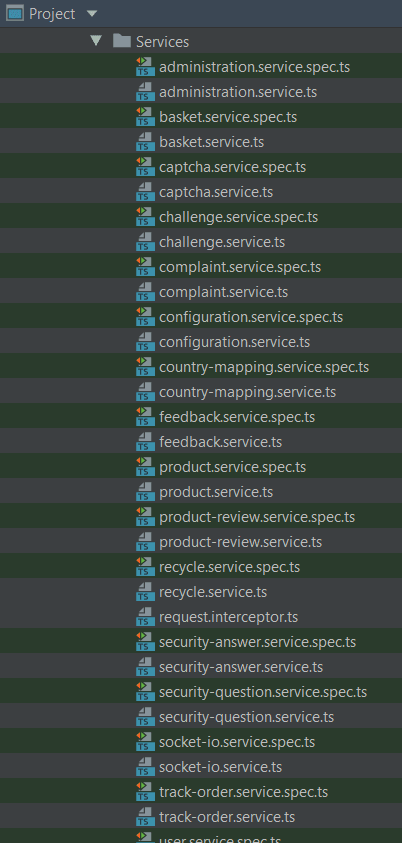This screenshot has width=402, height=843.
Task: Click test icon of complaint.service.spec.ts
Action: (143, 267)
